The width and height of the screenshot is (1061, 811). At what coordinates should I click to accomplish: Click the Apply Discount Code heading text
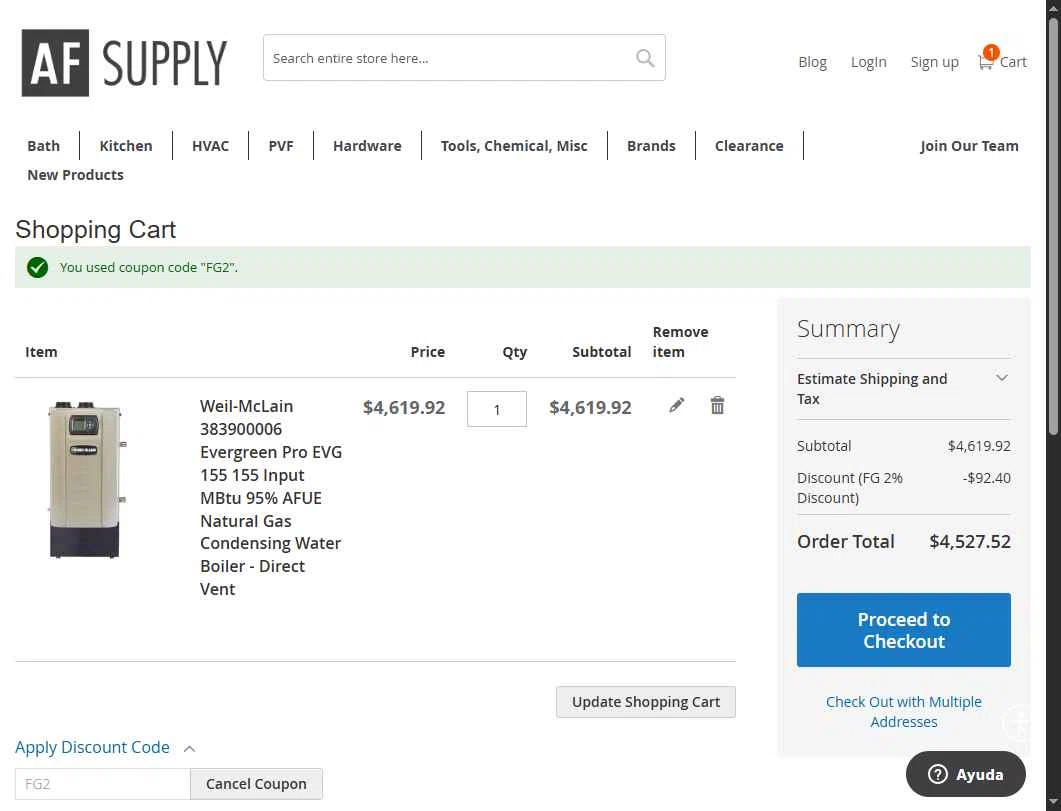tap(93, 747)
